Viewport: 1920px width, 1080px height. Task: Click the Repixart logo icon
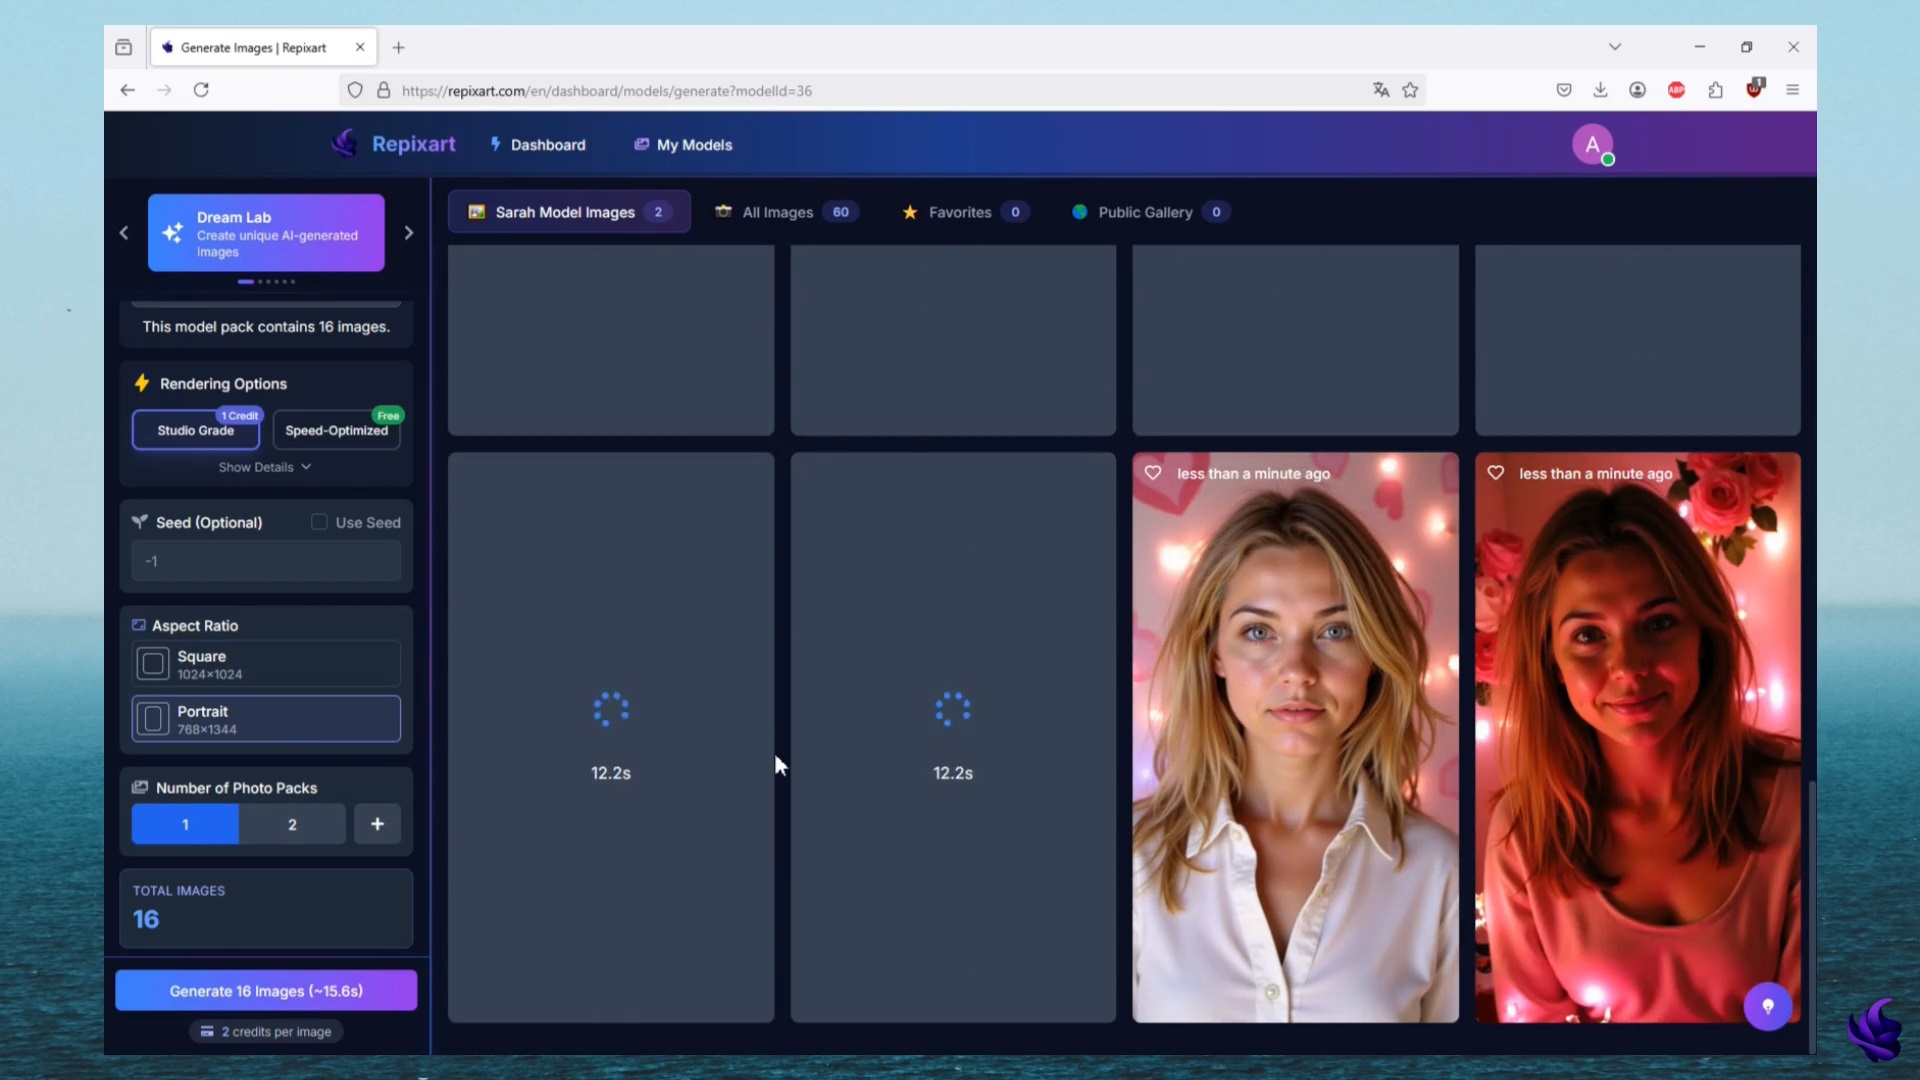point(345,144)
